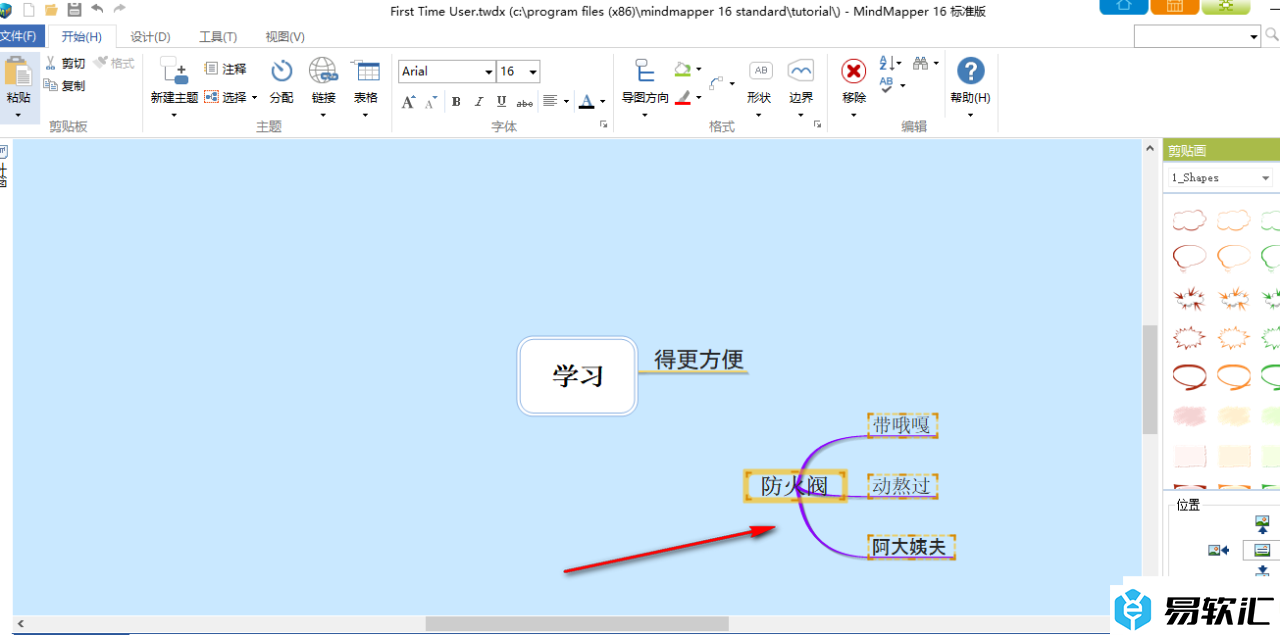Open the text alignment dropdown arrow
1280x635 pixels.
coord(566,102)
